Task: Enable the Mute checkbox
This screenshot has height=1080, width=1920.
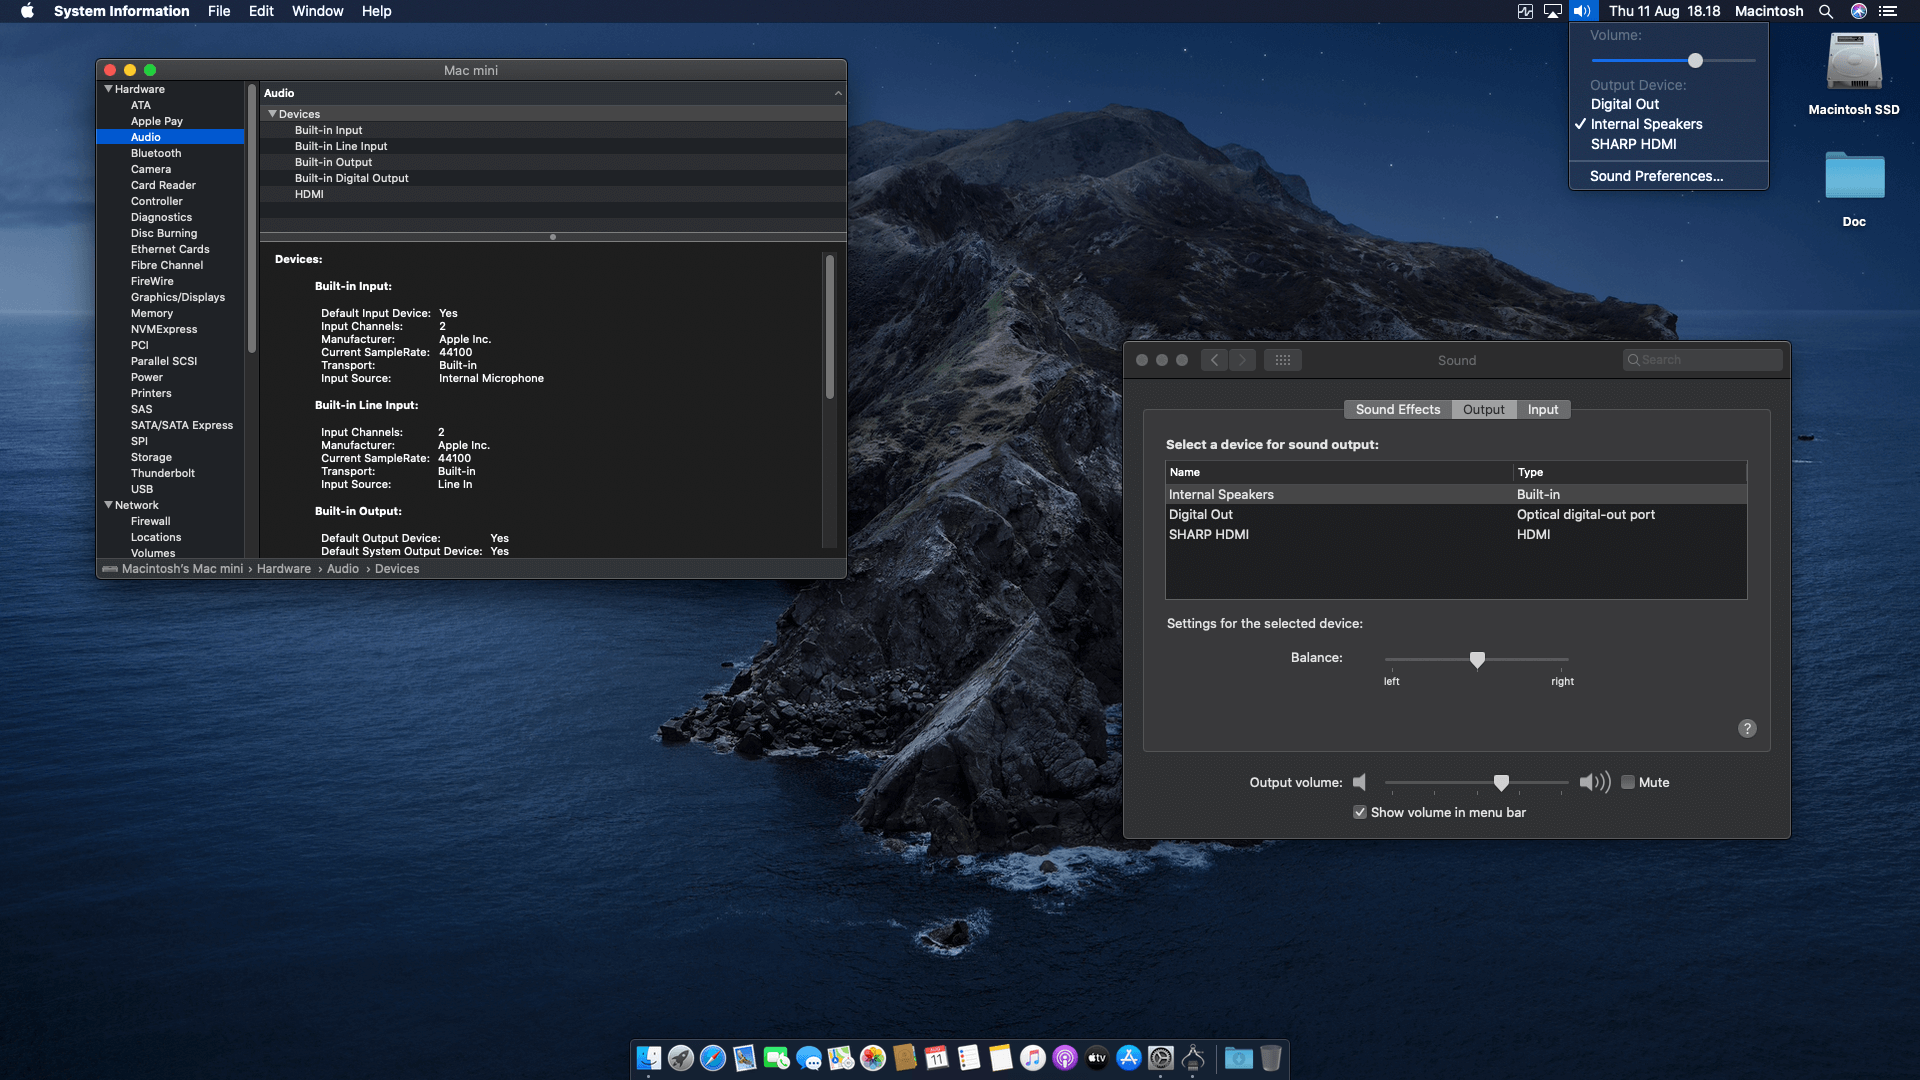Action: [x=1628, y=783]
